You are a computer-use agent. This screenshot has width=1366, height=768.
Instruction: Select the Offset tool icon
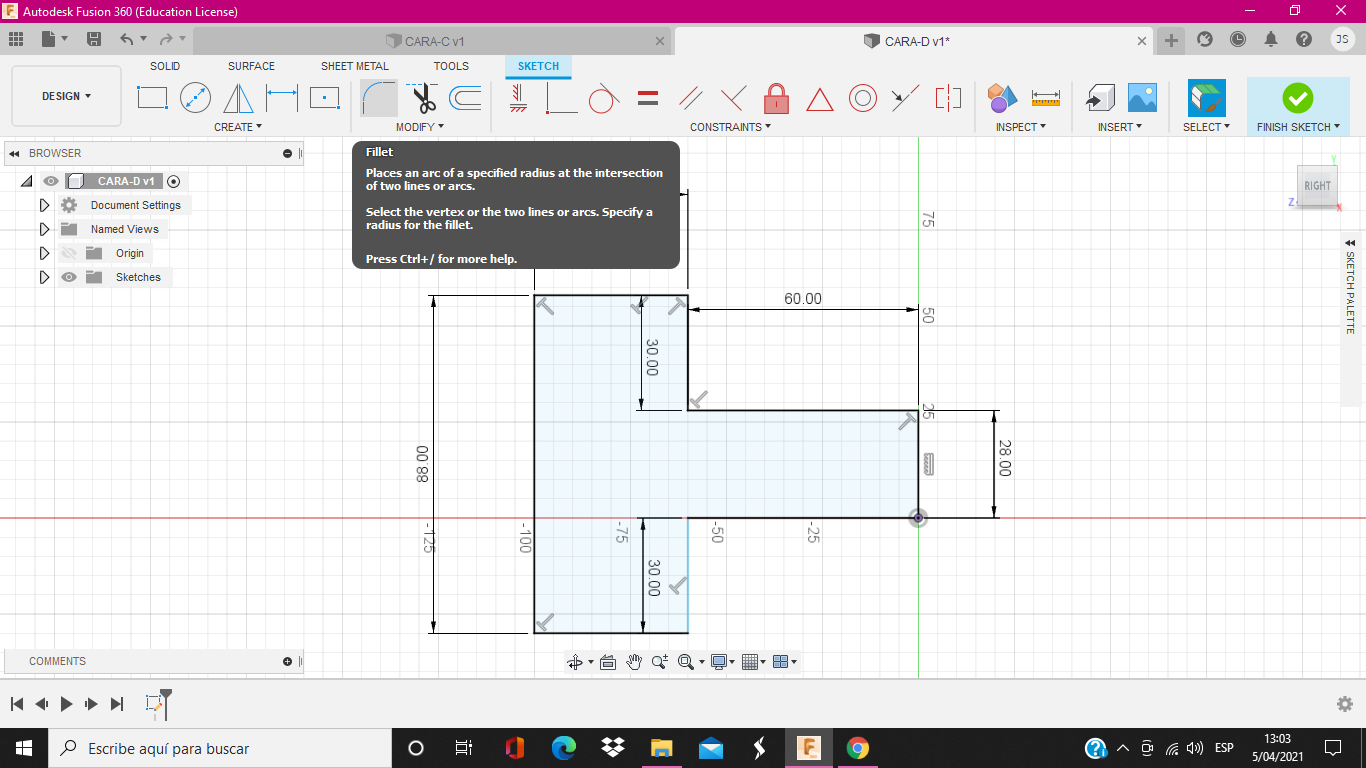[465, 98]
